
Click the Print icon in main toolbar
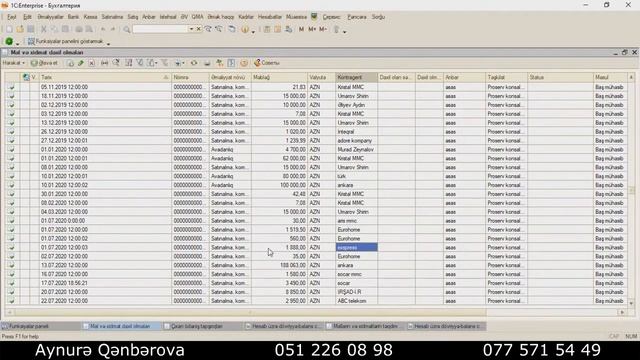tap(79, 29)
